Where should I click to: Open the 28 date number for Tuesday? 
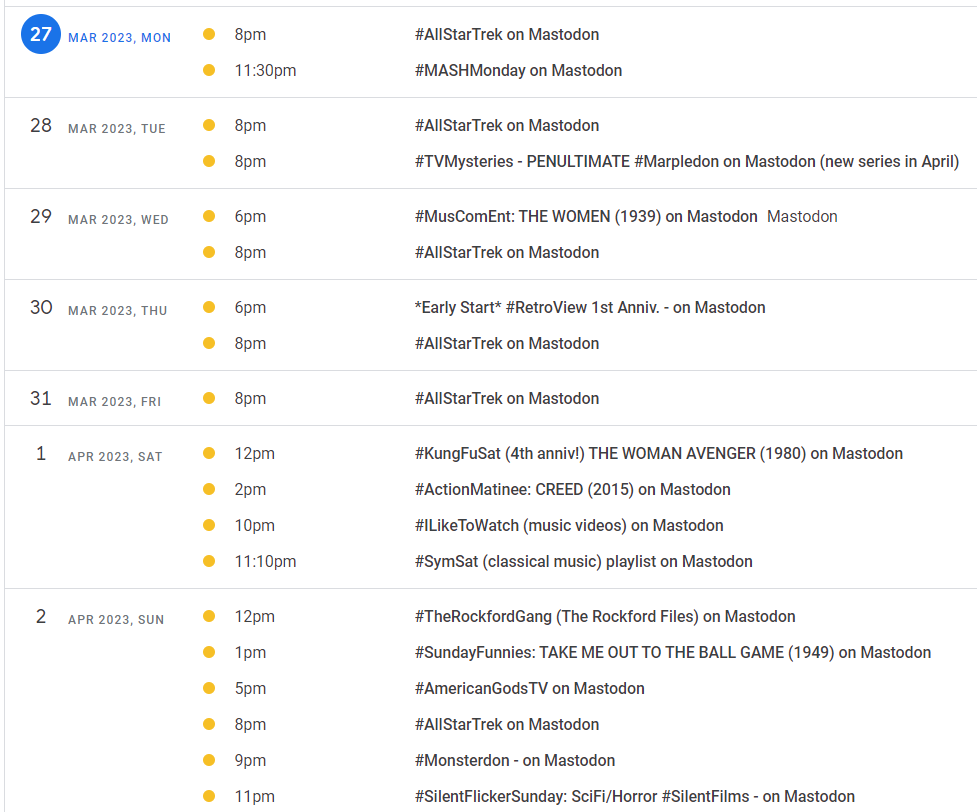pyautogui.click(x=41, y=125)
